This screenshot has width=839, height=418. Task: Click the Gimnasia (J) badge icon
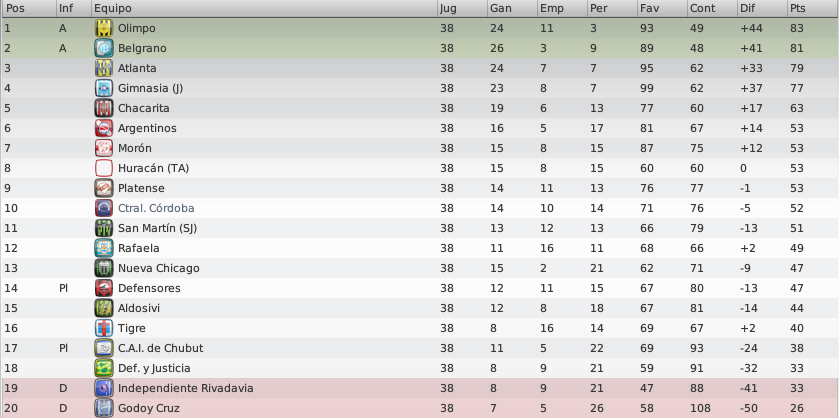point(104,88)
